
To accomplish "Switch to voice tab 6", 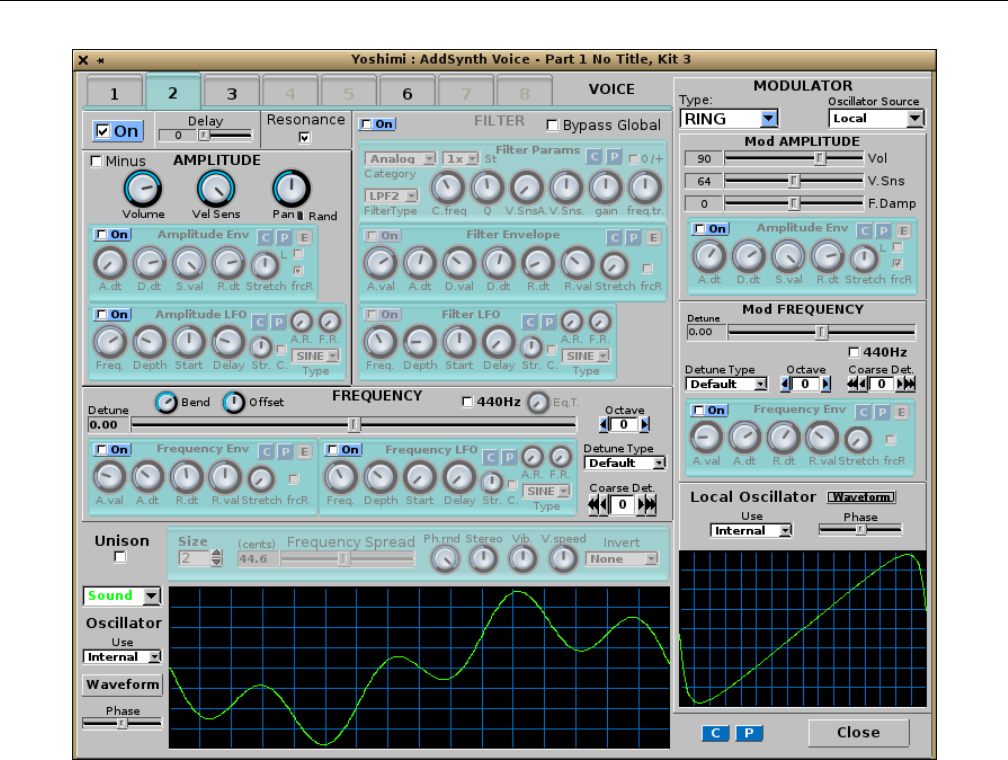I will 407,94.
